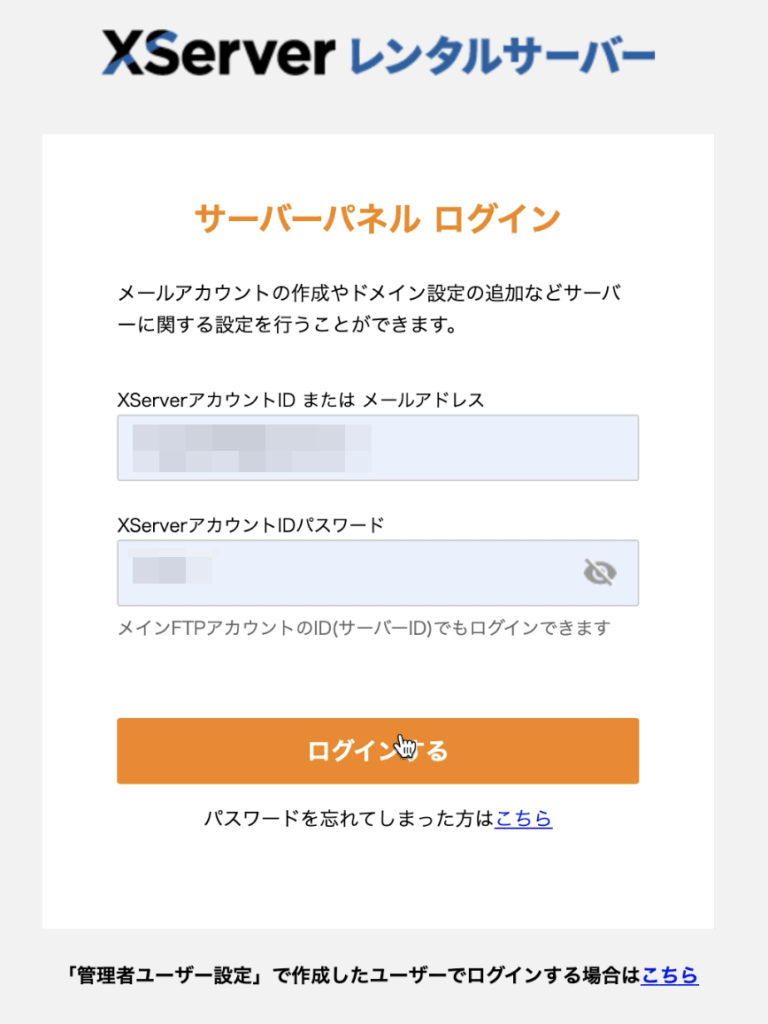Click the XServer logo at top
Viewport: 768px width, 1024px height.
[x=215, y=54]
